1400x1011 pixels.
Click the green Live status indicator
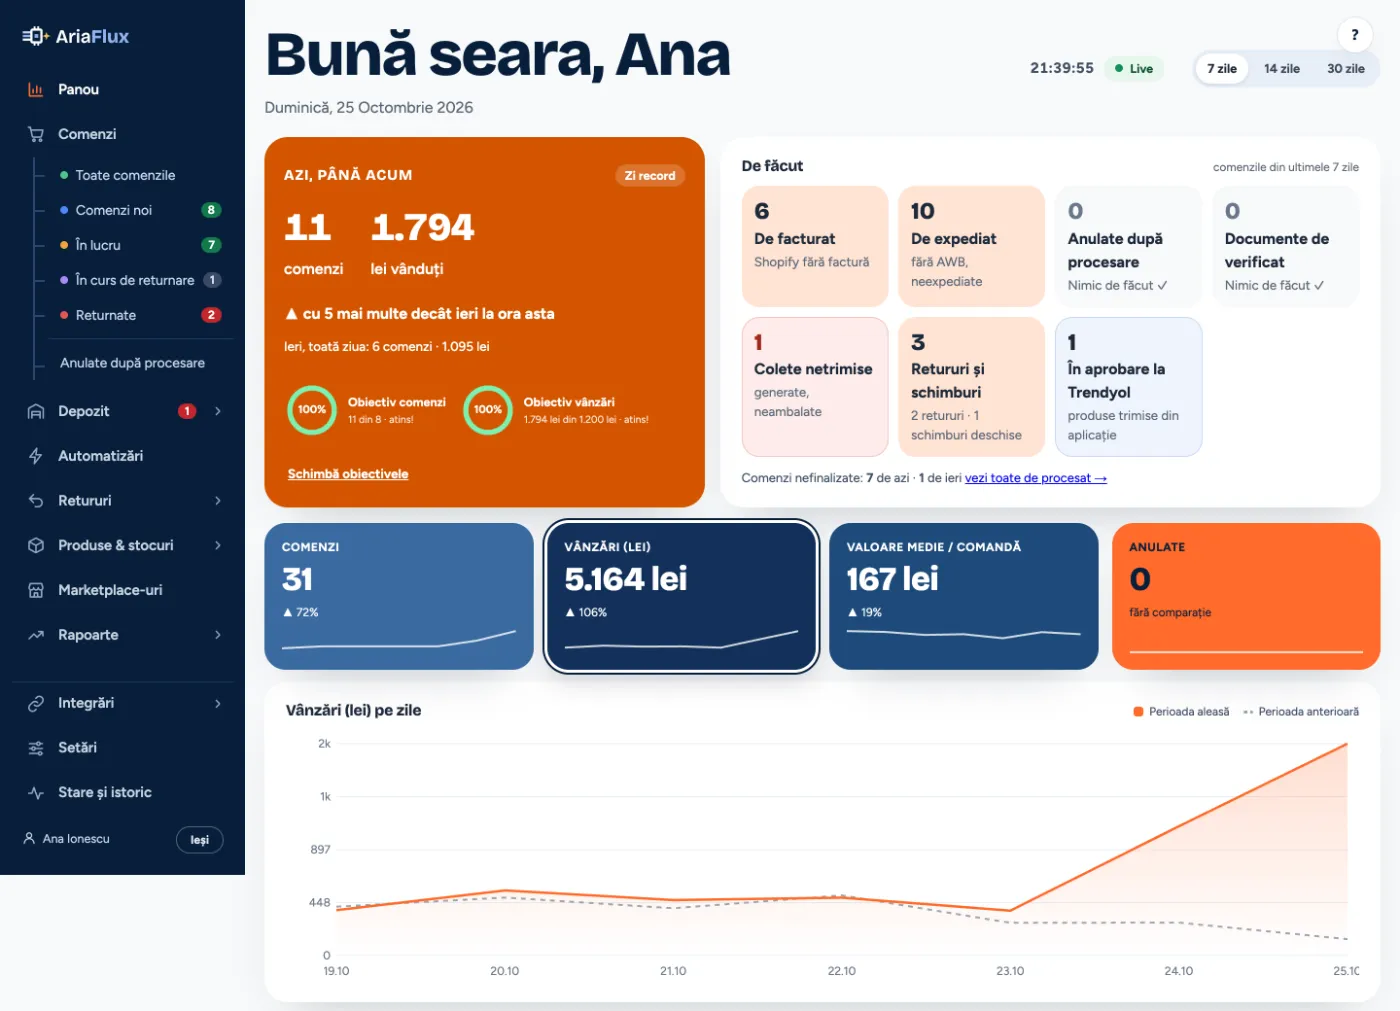[1134, 69]
